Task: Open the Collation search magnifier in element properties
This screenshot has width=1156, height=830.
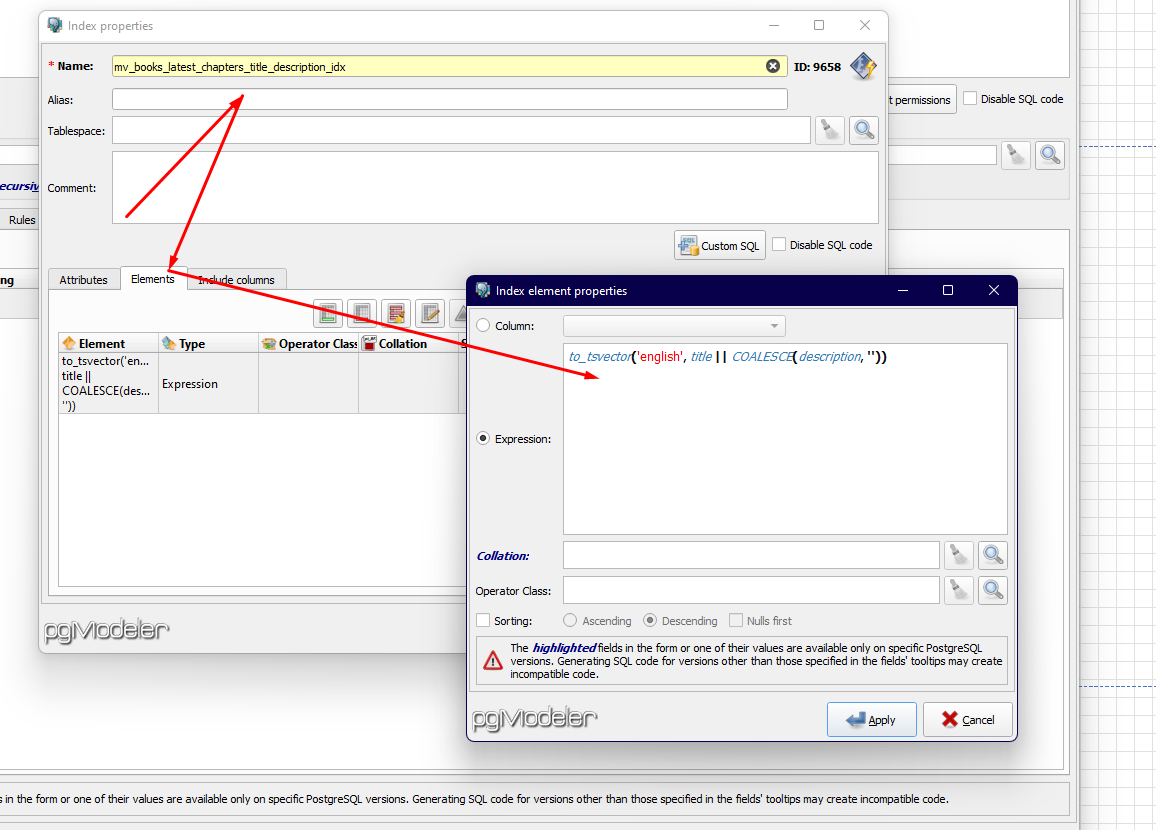Action: pos(992,555)
